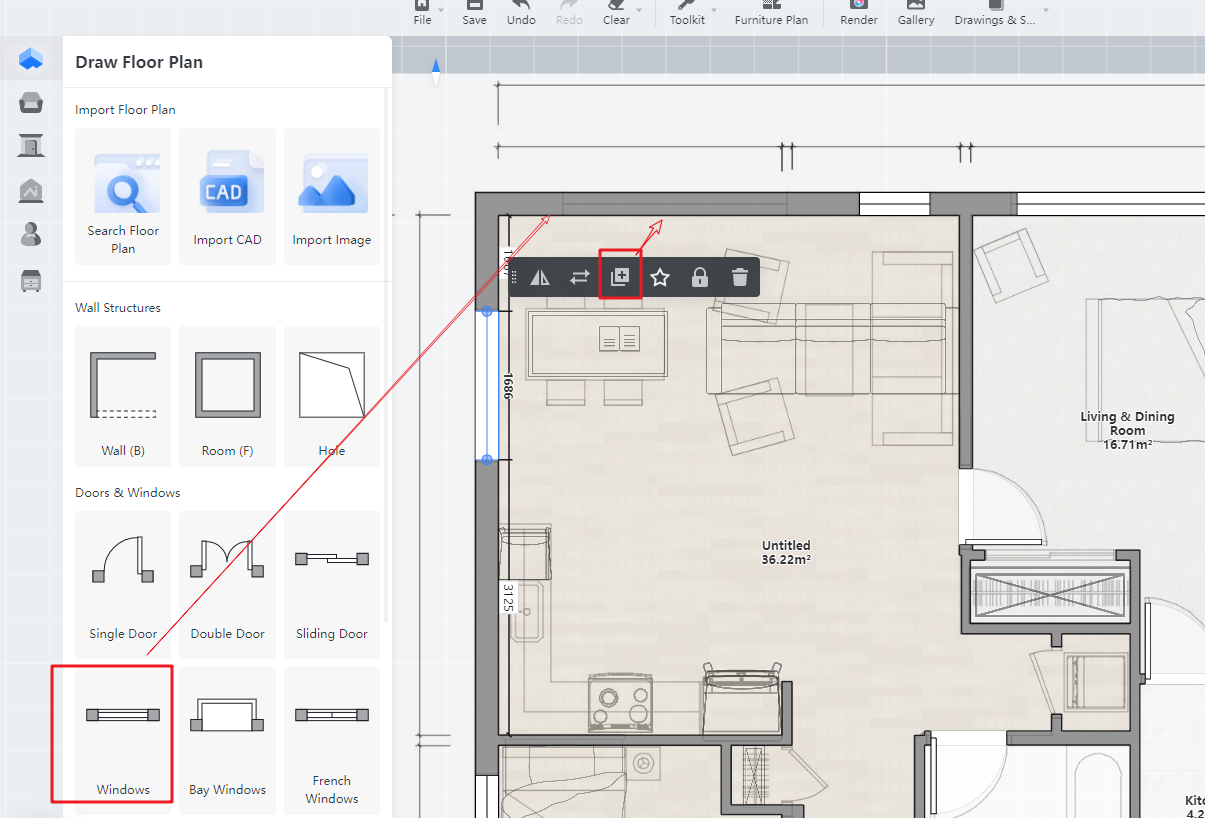Click the Duplicate icon in floating toolbar
This screenshot has height=818, width=1205.
619,277
